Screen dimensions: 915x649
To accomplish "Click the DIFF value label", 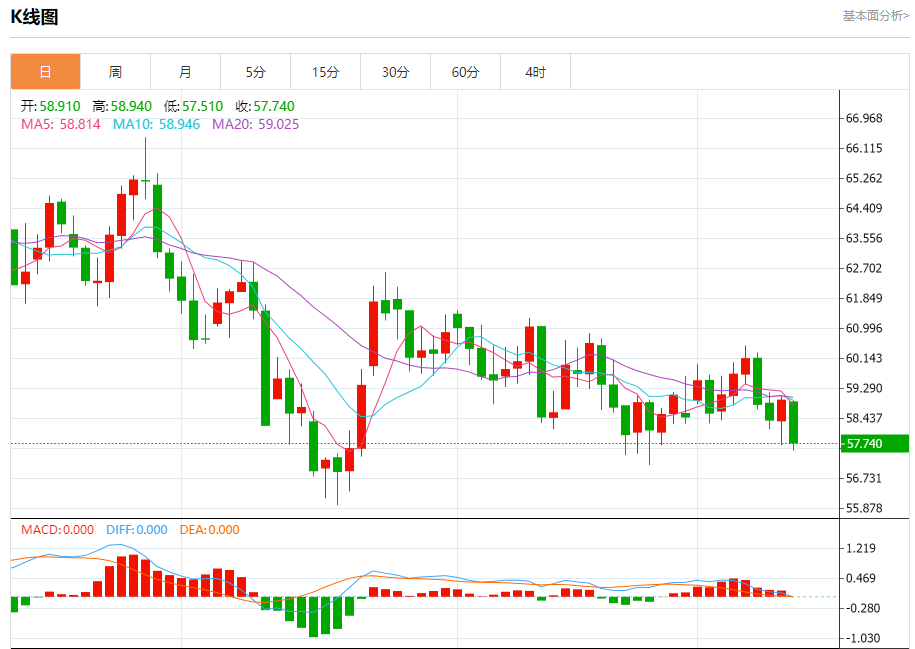I will (135, 530).
